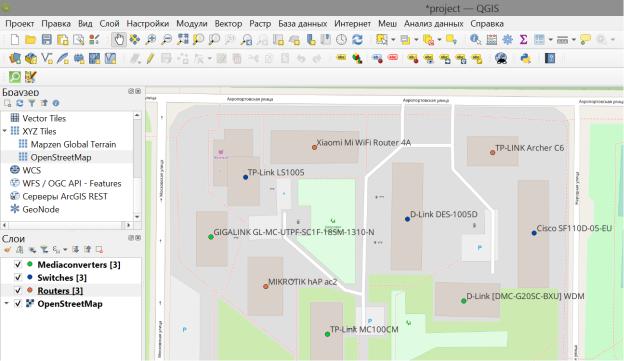
Task: Click the Cisco SF110D-05-EU switch point
Action: 534,233
